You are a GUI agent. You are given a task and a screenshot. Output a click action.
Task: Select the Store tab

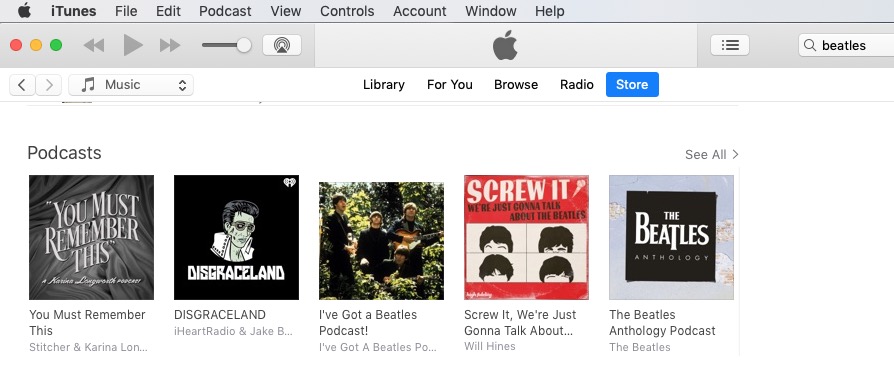pos(632,84)
